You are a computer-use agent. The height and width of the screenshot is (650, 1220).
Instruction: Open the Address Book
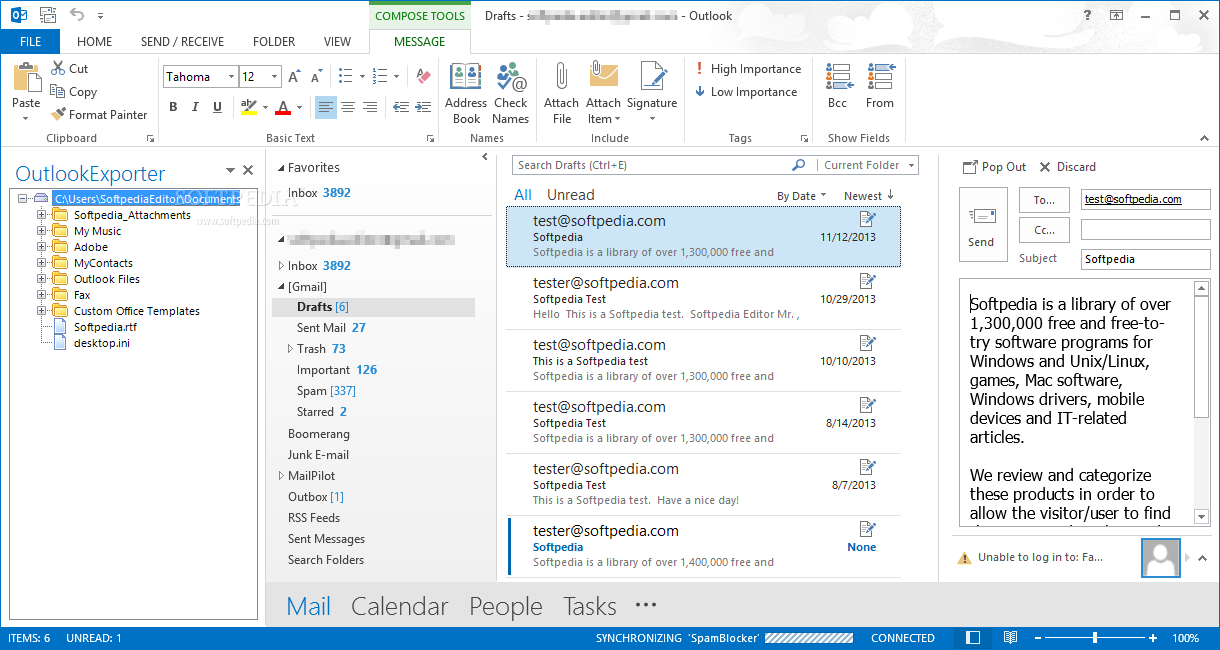pos(466,93)
